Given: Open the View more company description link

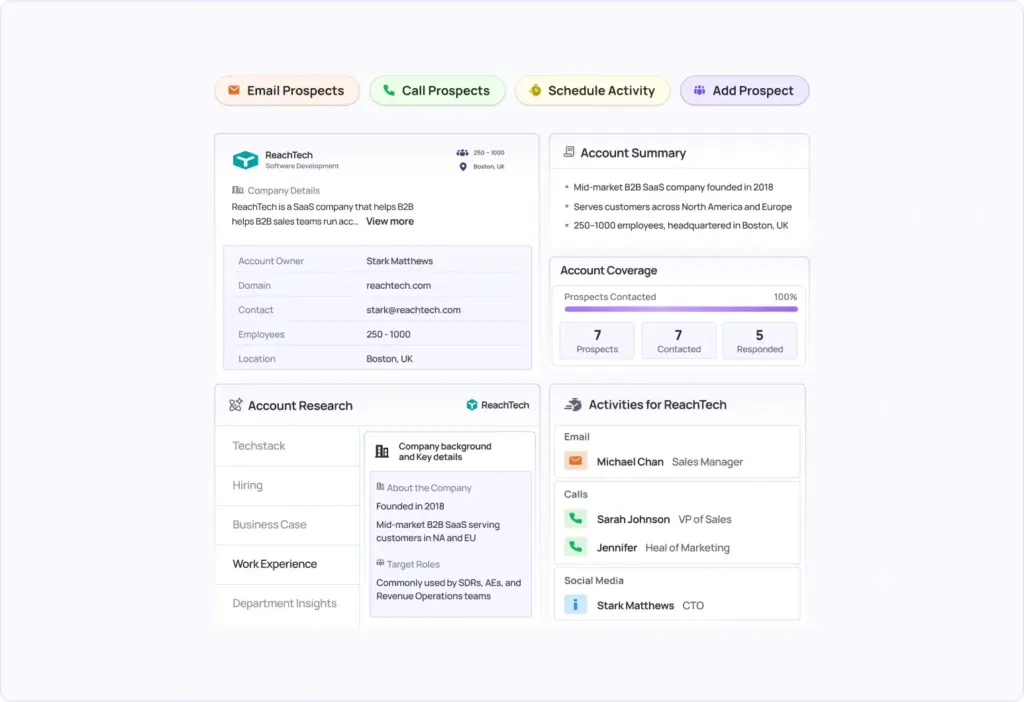Looking at the screenshot, I should pyautogui.click(x=389, y=221).
